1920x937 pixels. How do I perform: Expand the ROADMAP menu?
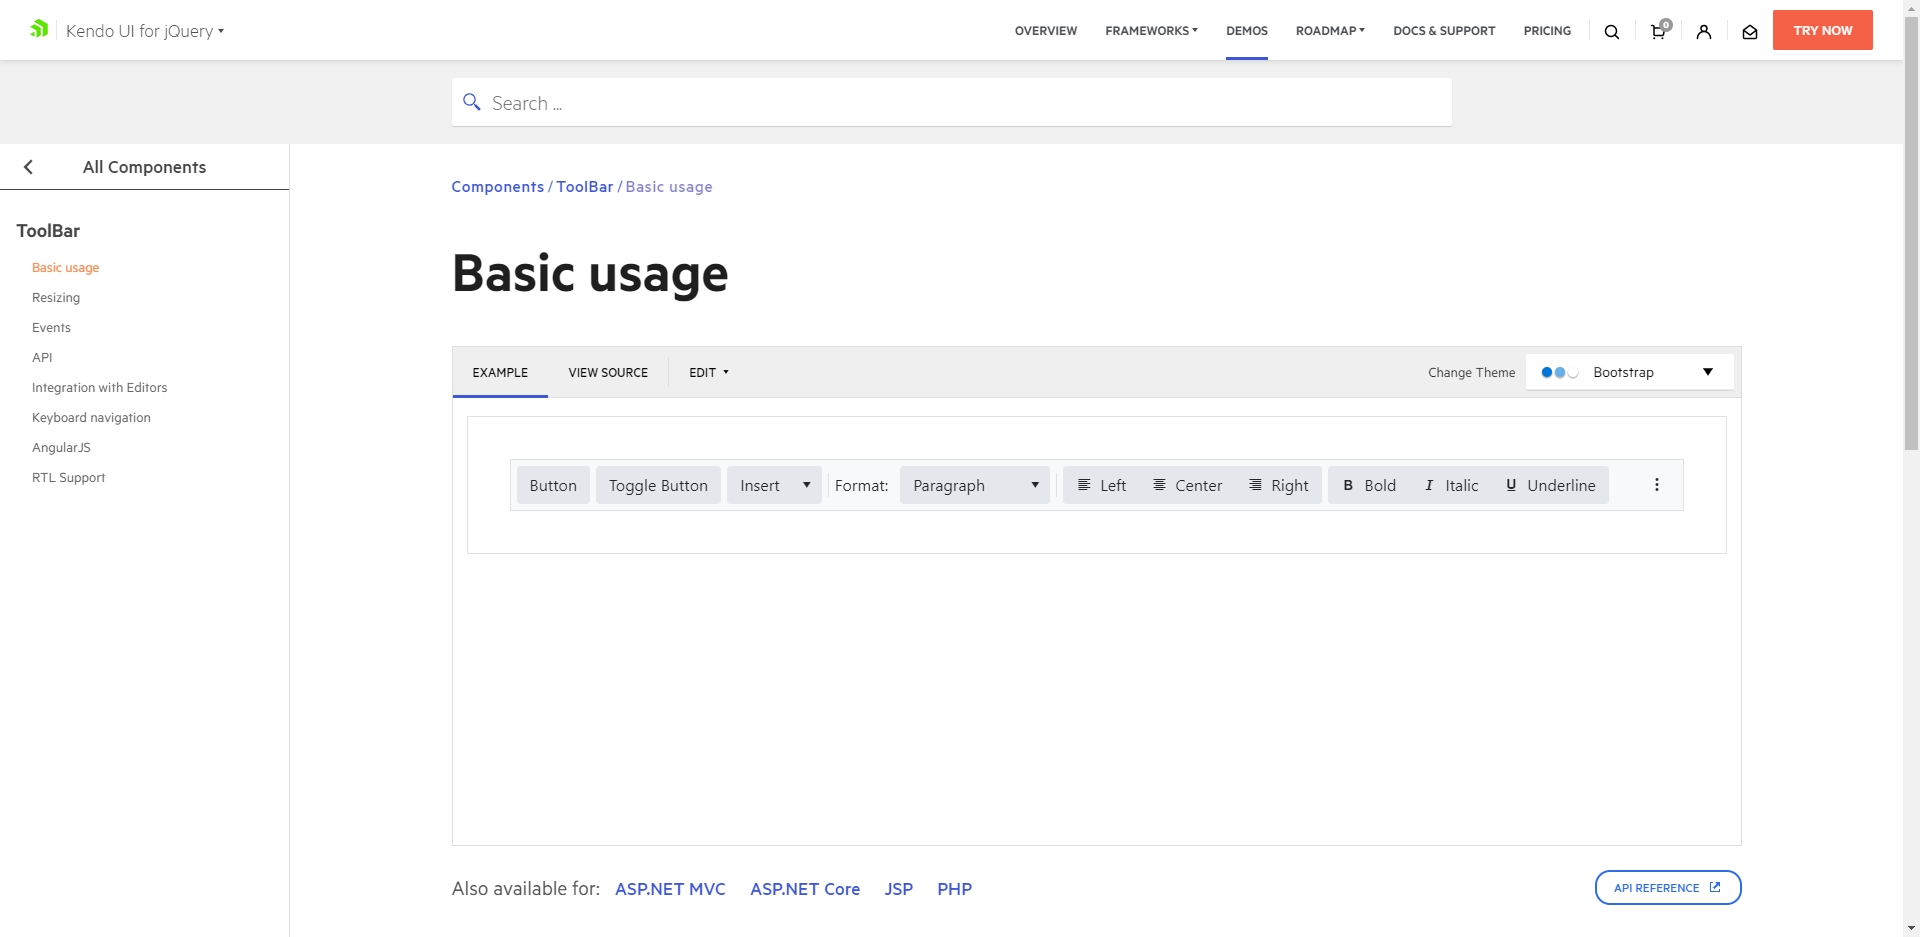click(1330, 31)
